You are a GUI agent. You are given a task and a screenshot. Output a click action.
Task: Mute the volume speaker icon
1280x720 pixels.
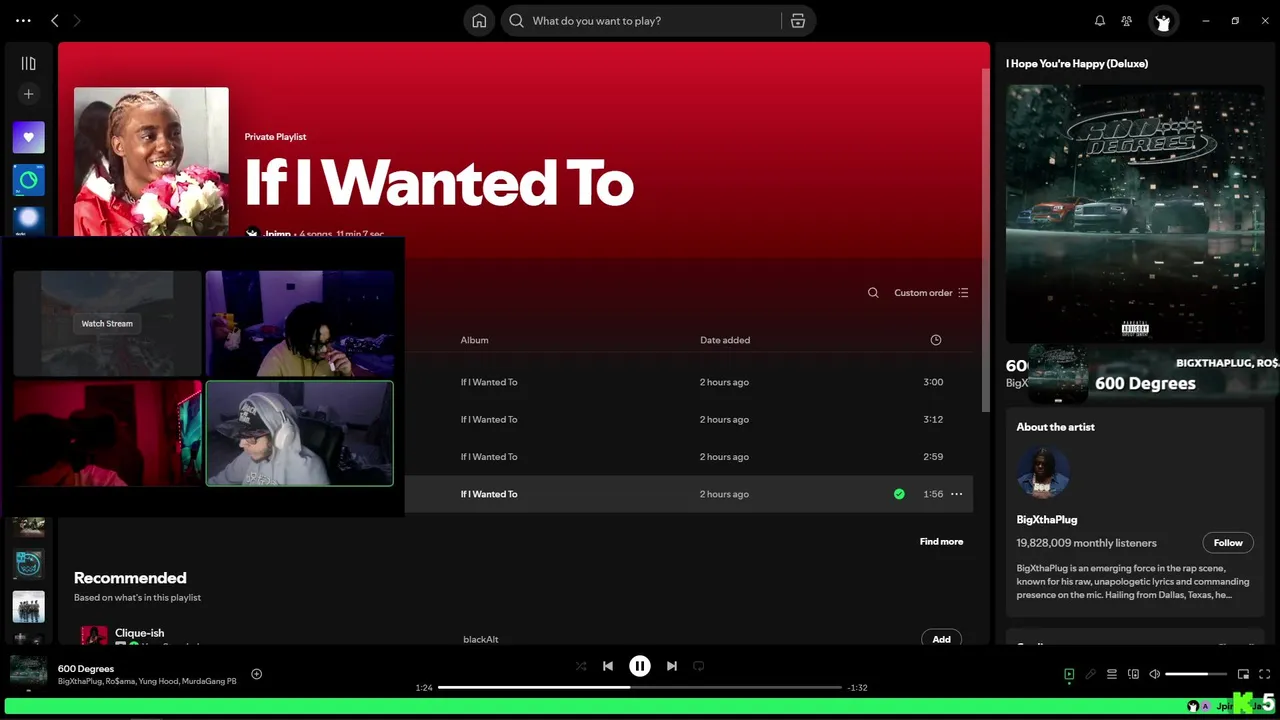1155,674
